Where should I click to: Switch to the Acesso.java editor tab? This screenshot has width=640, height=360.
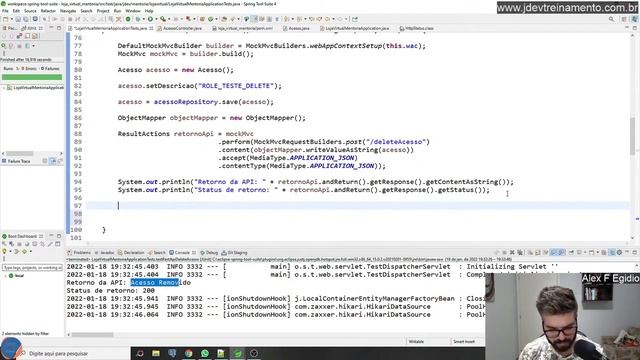[296, 29]
